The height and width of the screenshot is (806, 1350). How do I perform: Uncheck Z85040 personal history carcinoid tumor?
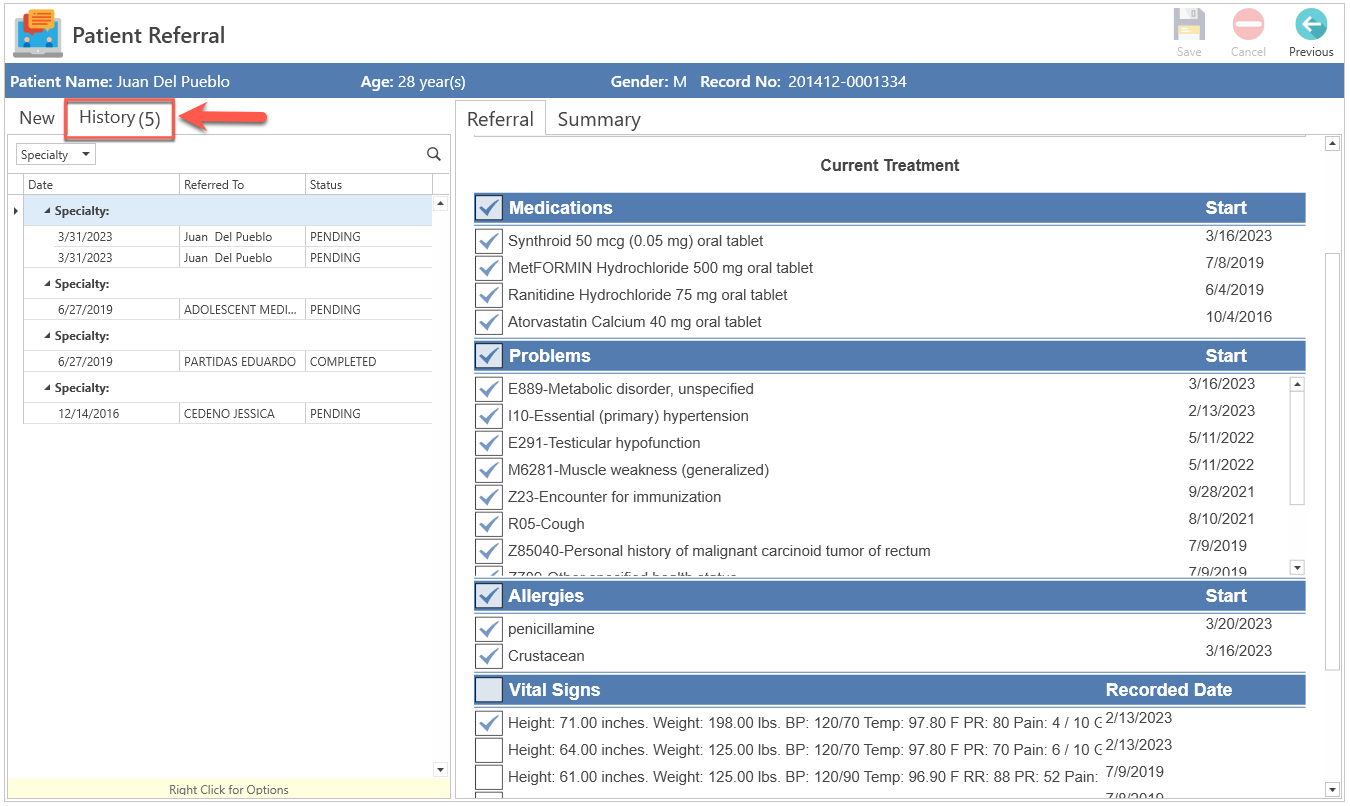click(489, 551)
